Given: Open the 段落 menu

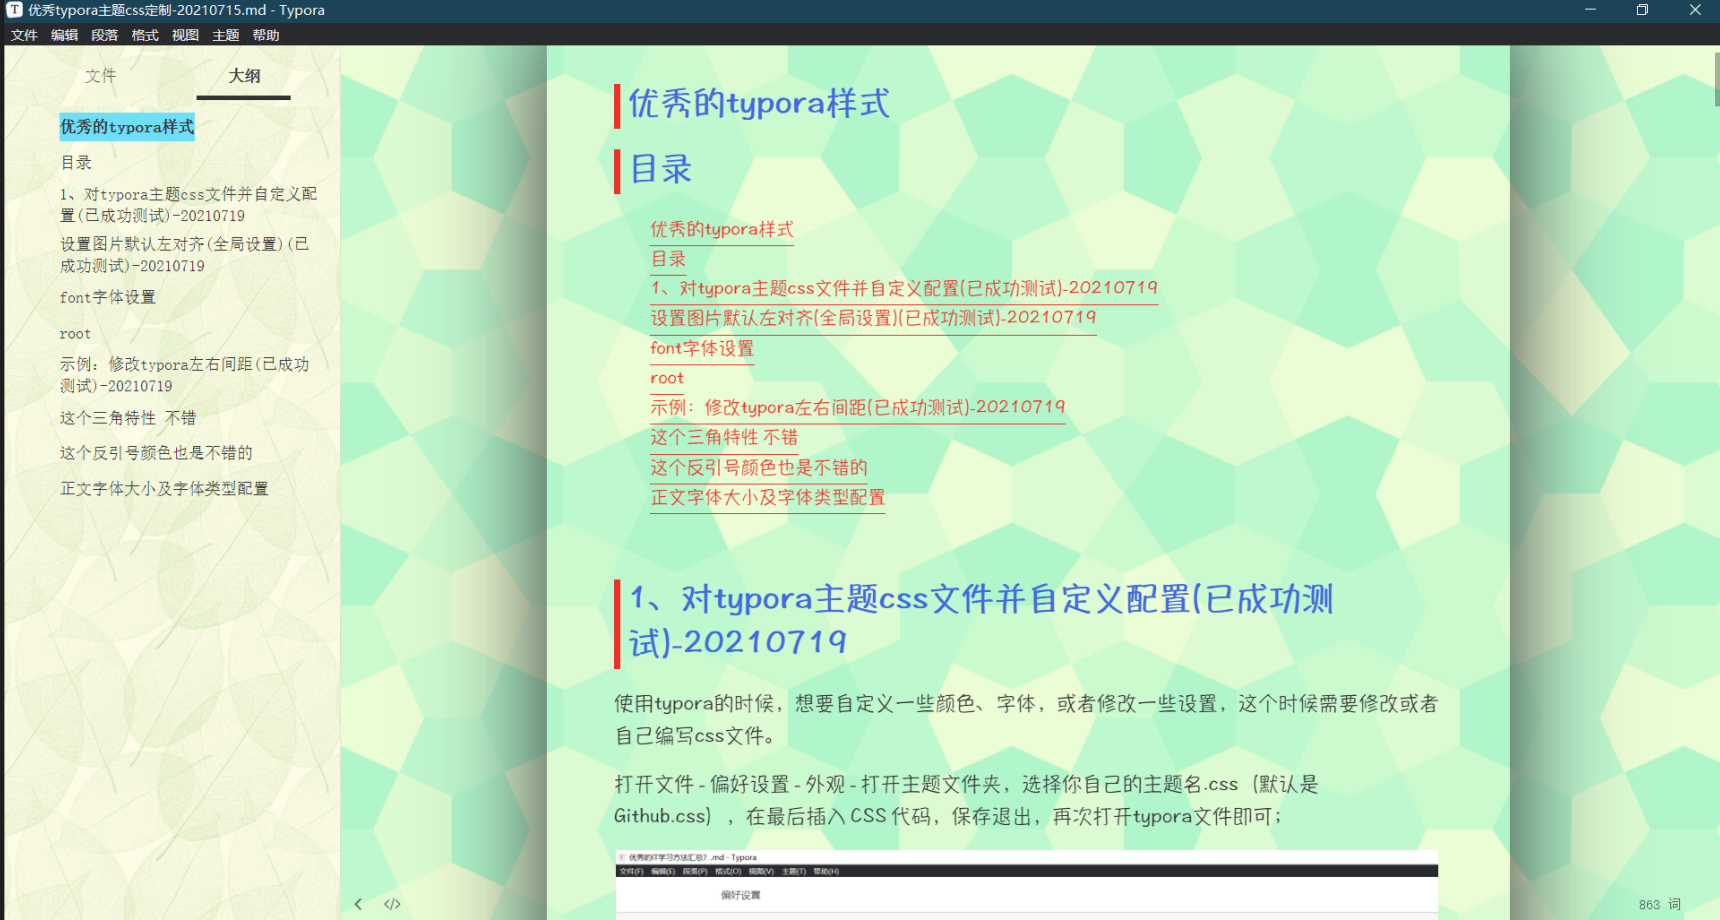Looking at the screenshot, I should click(105, 35).
